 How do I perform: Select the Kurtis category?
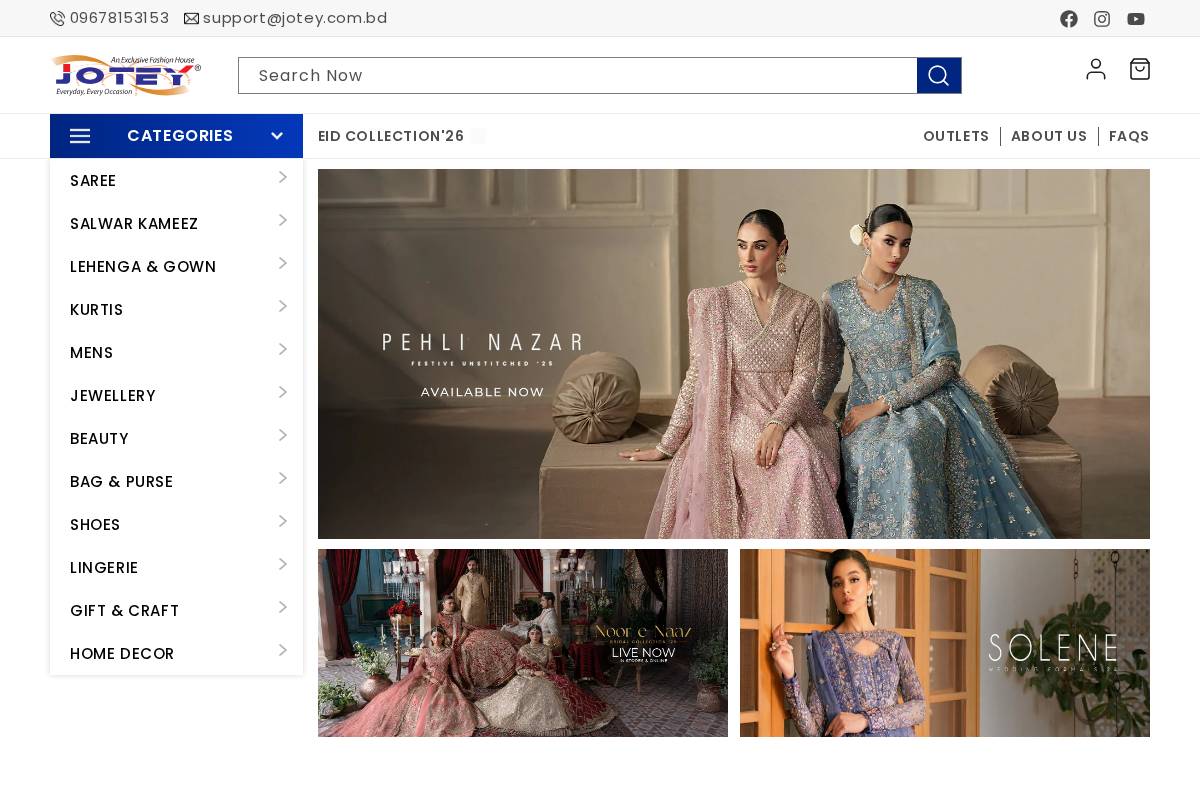tap(97, 310)
